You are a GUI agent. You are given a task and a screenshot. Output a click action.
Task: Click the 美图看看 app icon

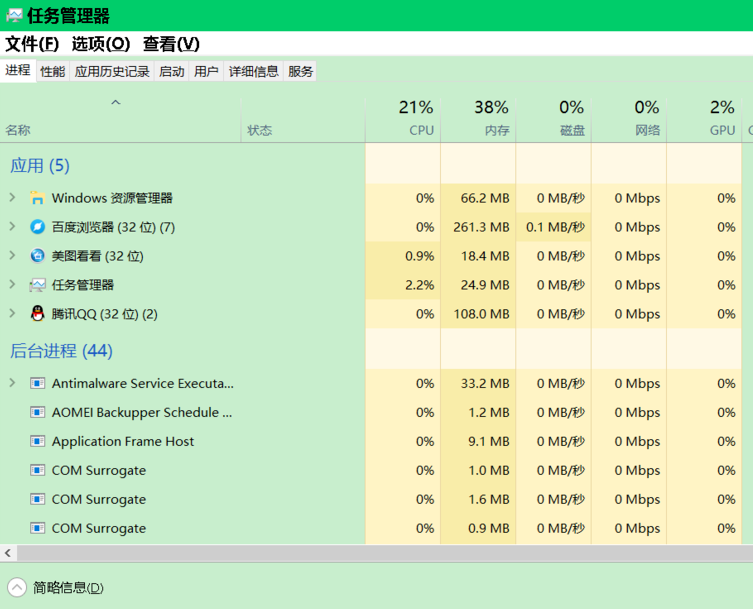click(x=37, y=256)
